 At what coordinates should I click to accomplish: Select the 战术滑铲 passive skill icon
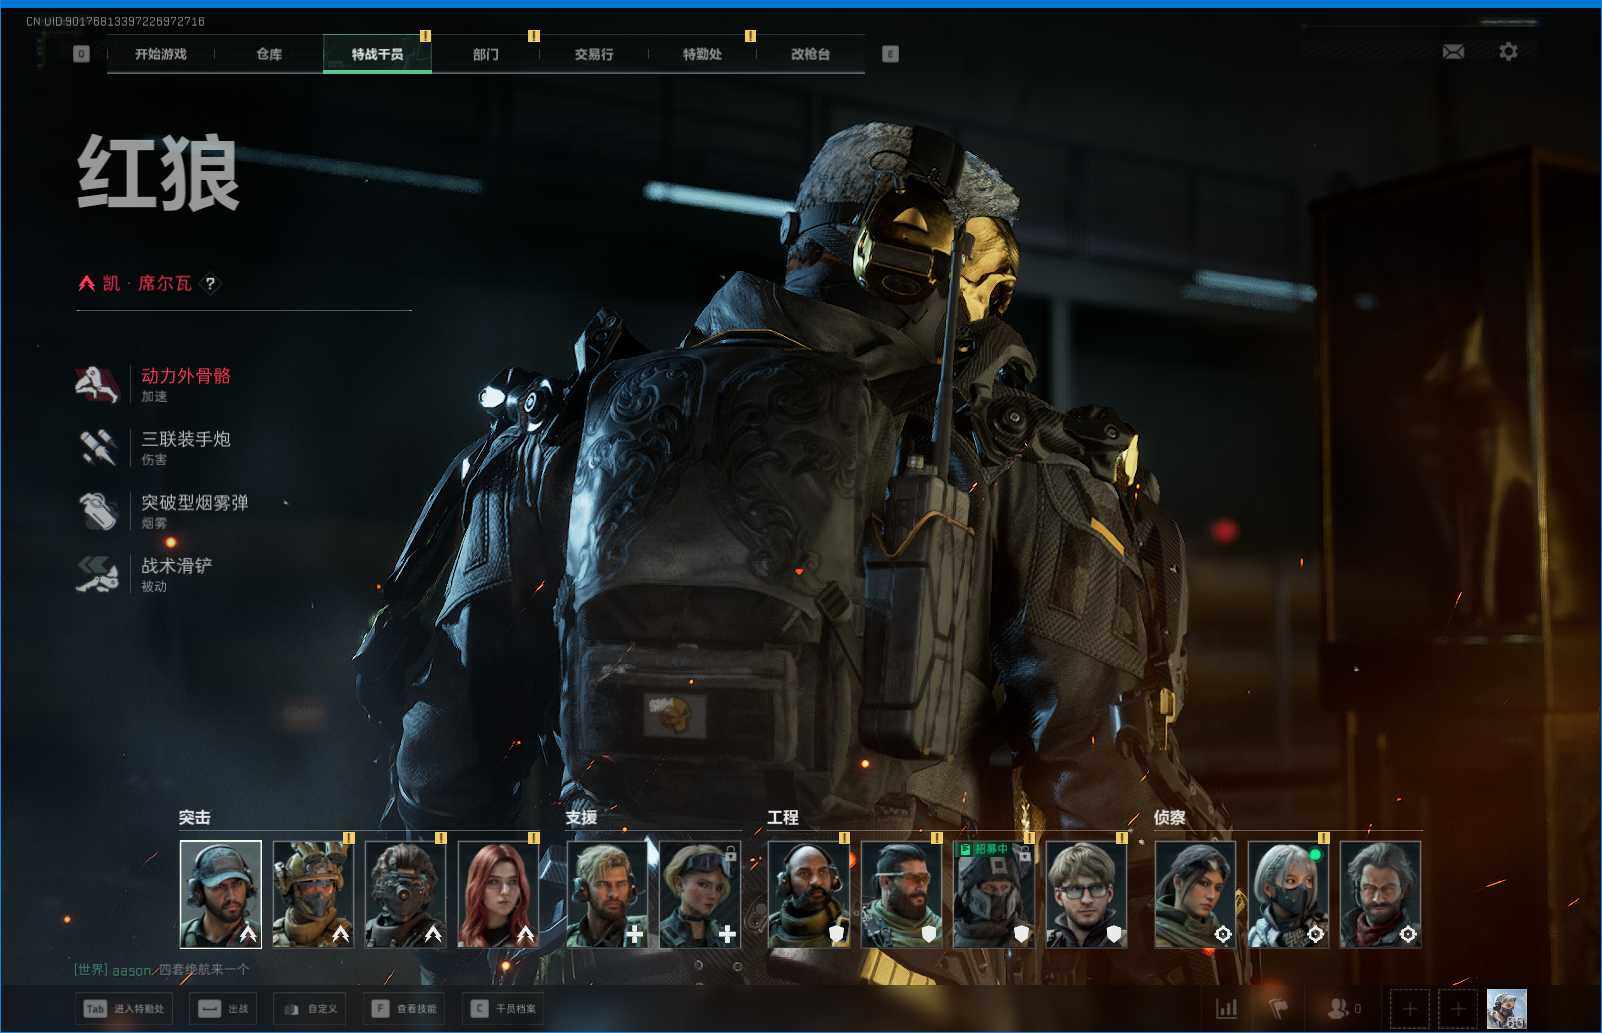tap(97, 574)
